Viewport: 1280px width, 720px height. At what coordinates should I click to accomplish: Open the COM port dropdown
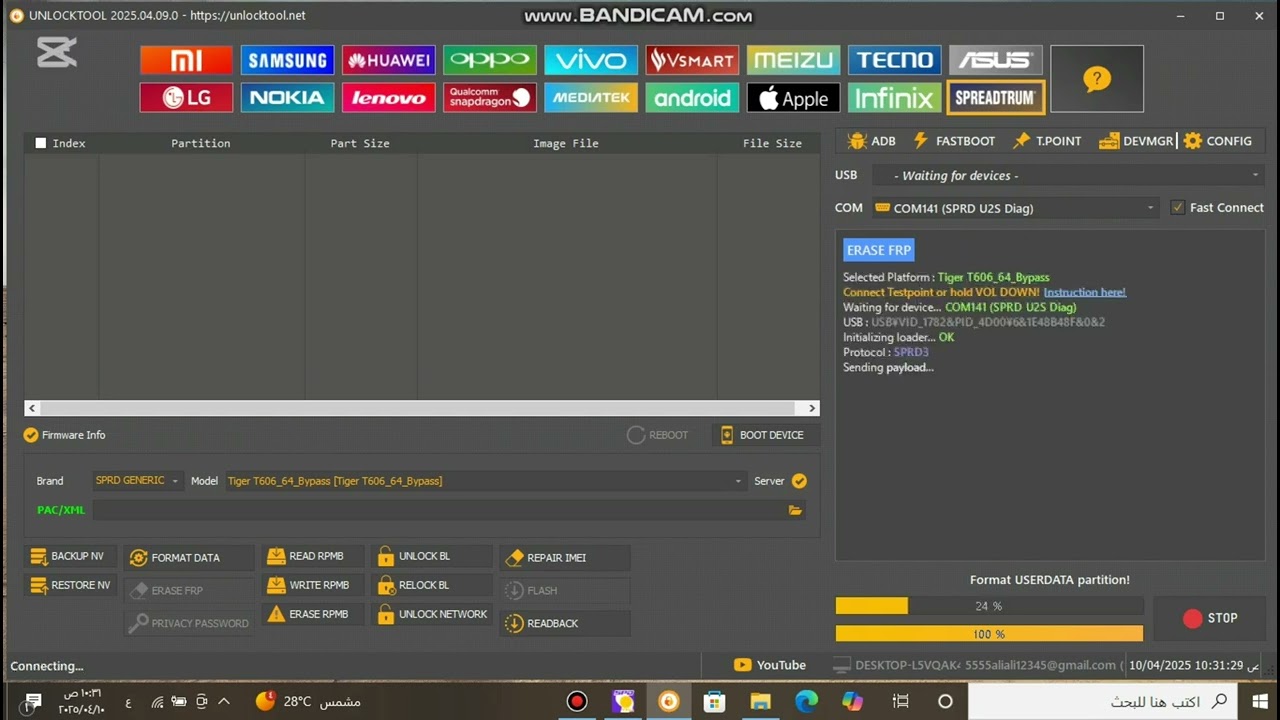tap(1016, 208)
